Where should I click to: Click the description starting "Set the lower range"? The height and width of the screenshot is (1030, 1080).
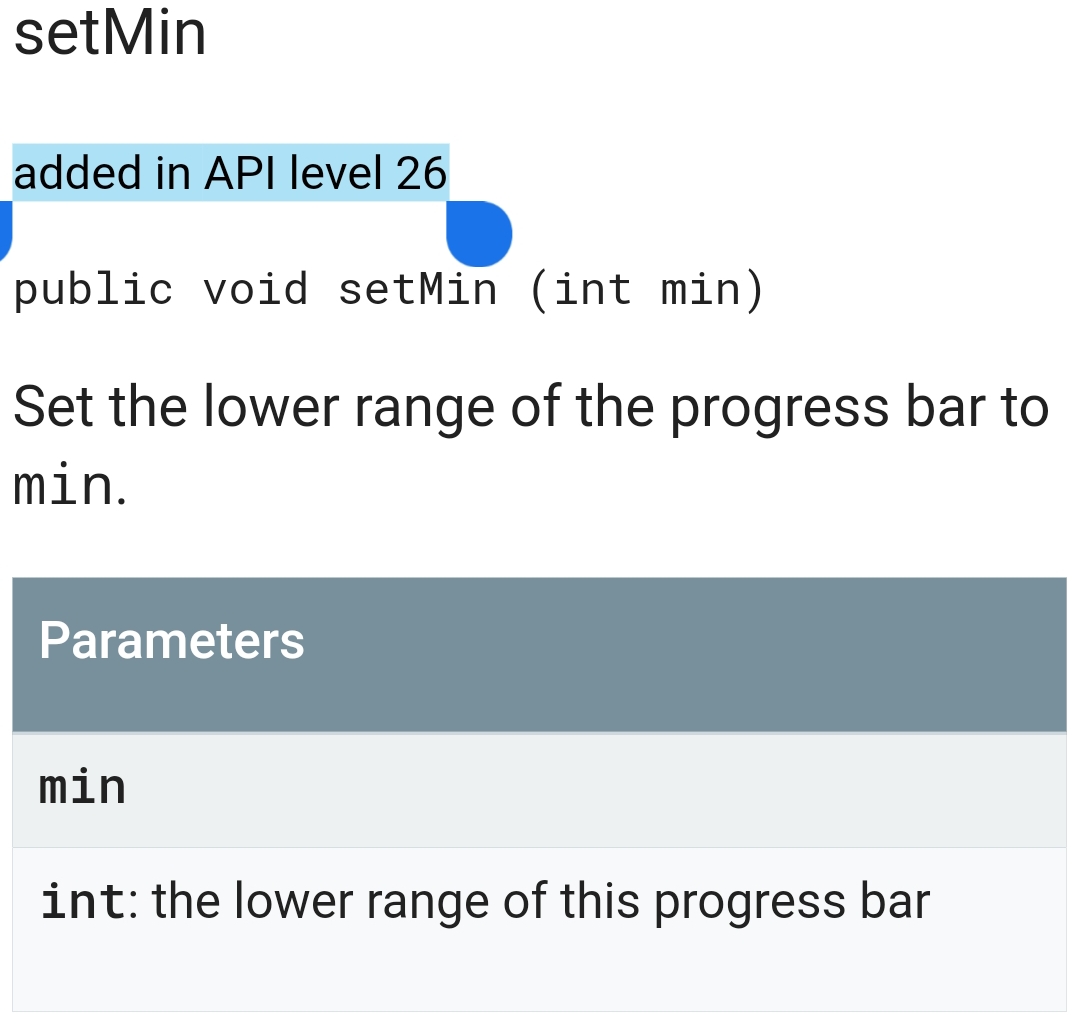point(300,408)
